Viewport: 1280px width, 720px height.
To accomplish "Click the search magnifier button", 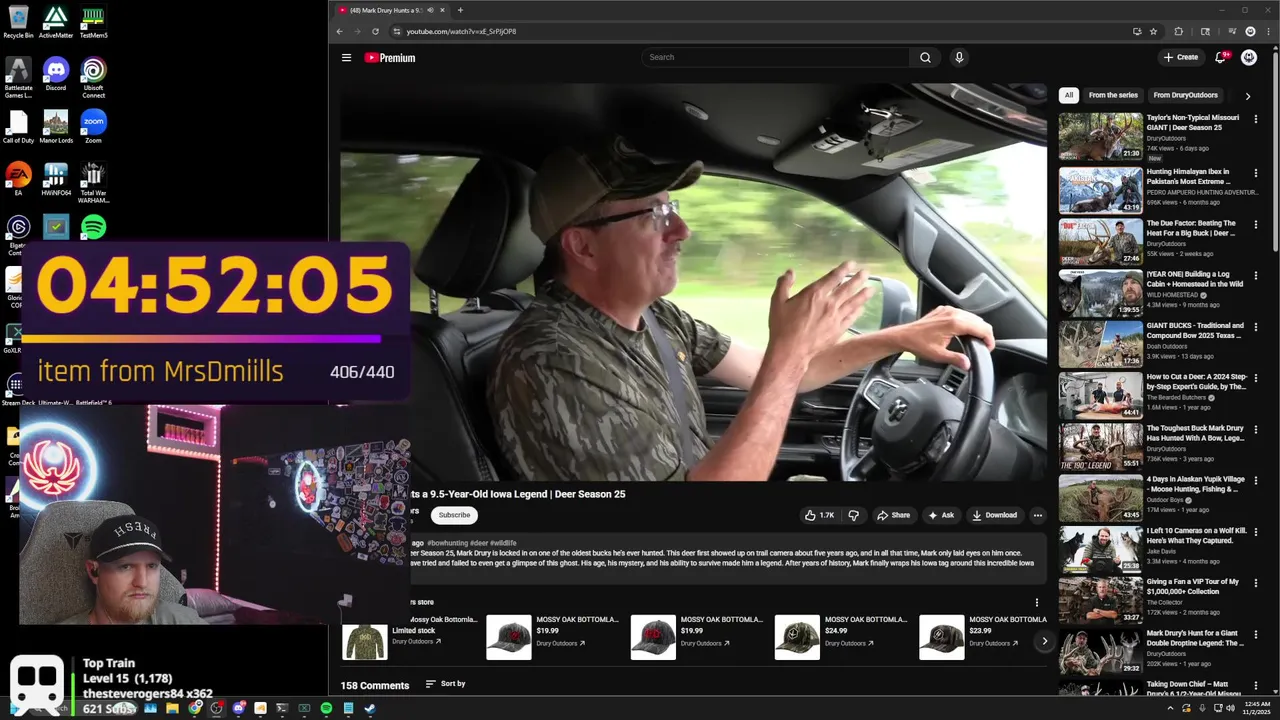I will click(x=925, y=57).
